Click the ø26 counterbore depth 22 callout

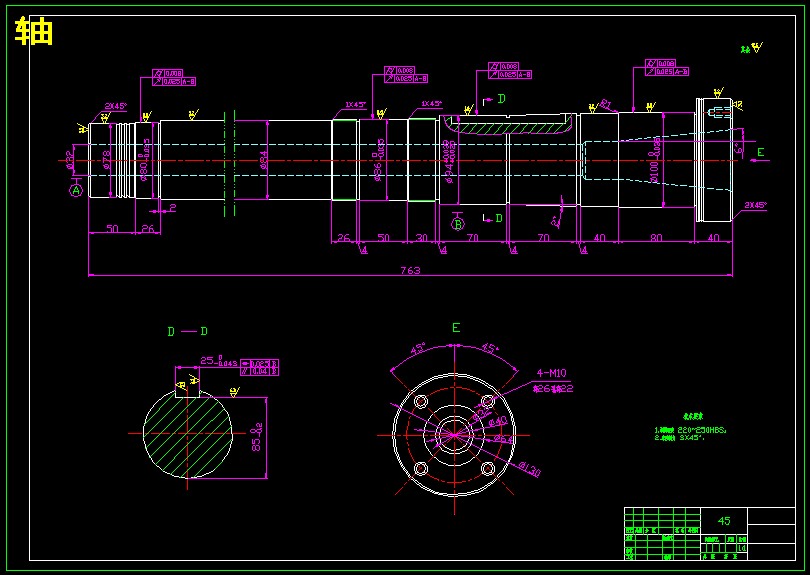(x=553, y=388)
